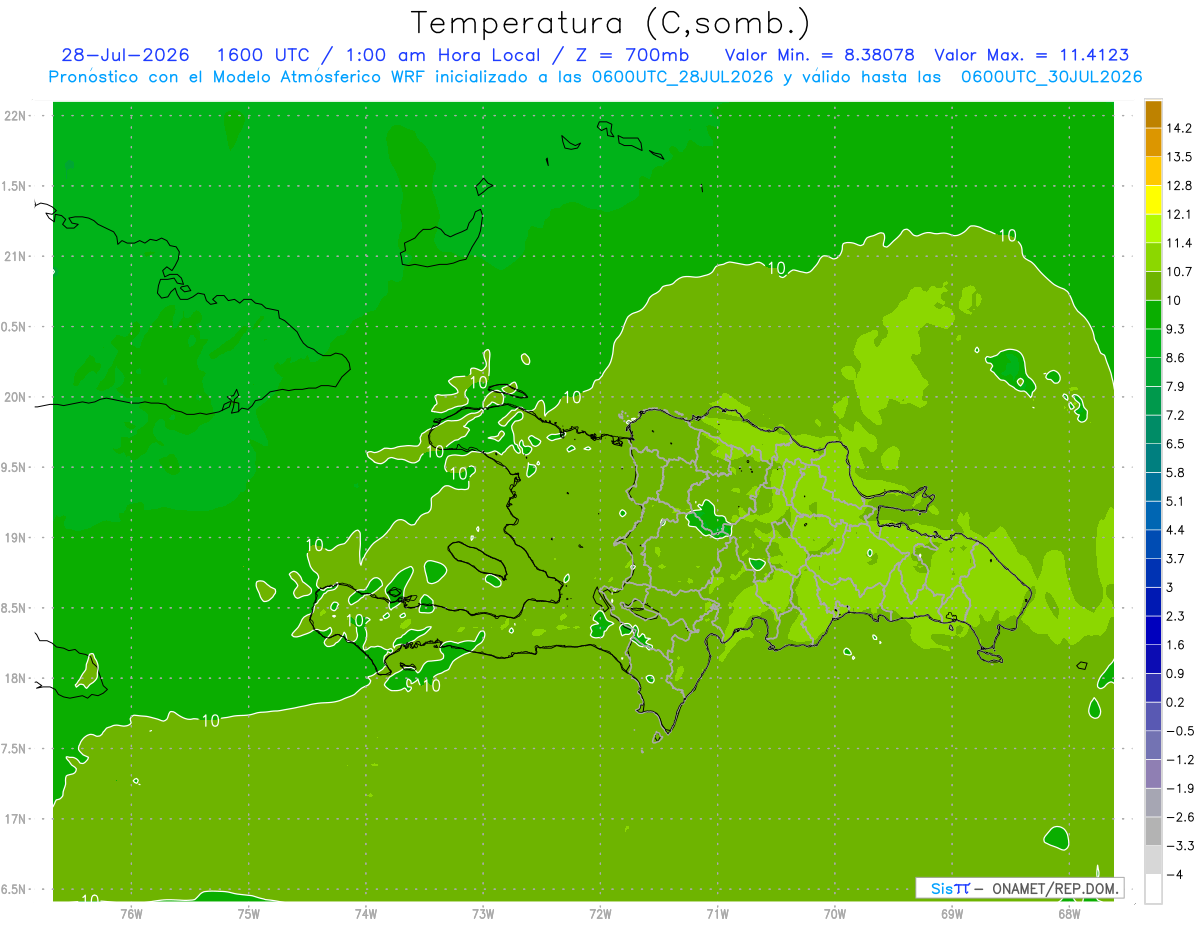Click the "71W" longitude axis label
The height and width of the screenshot is (927, 1200).
point(718,913)
